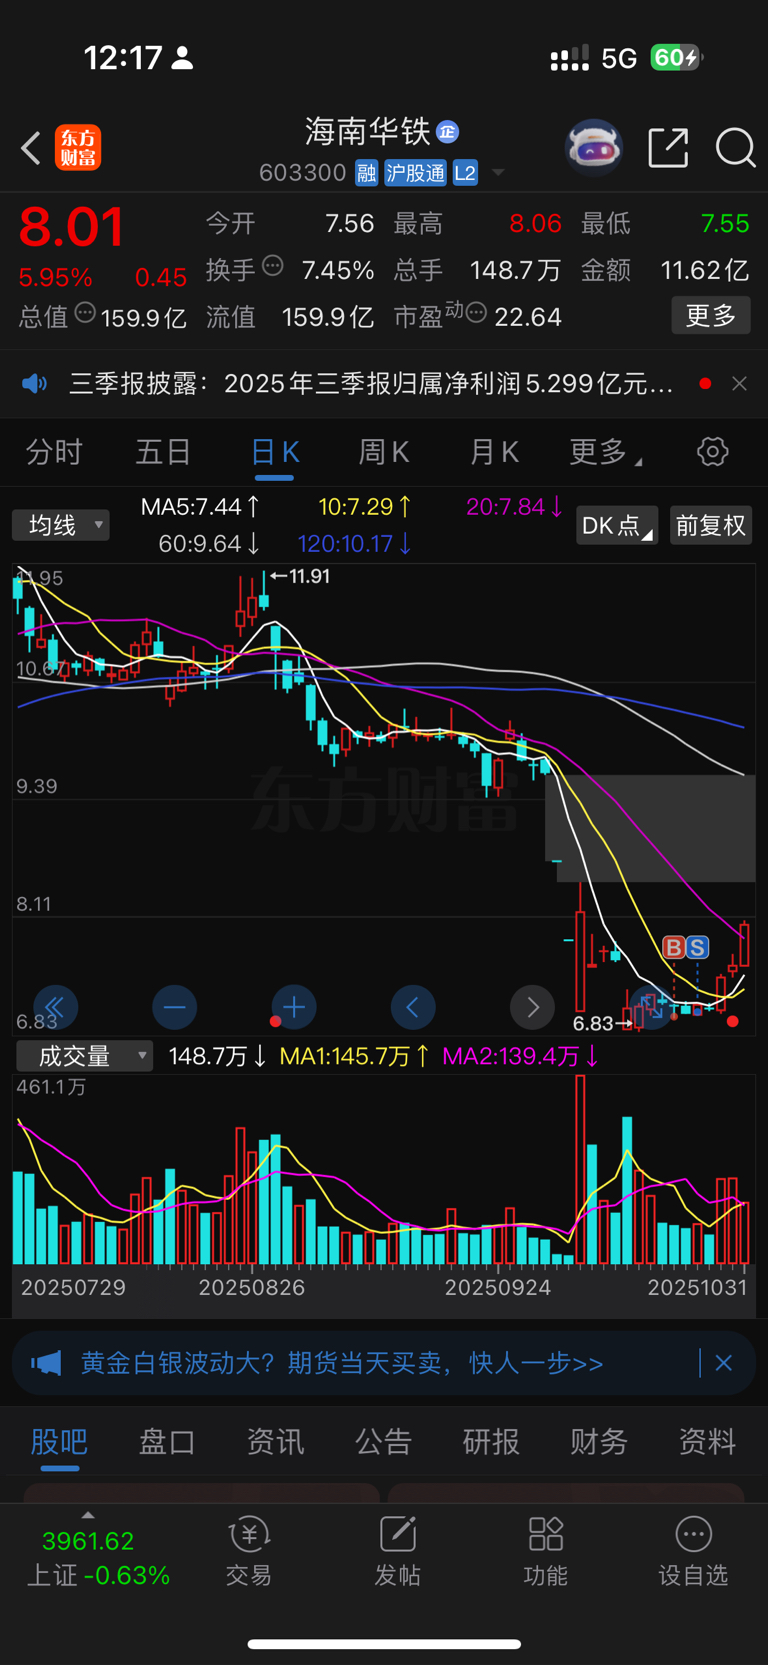
Task: Tap the tallest red volume bar
Action: point(580,1170)
